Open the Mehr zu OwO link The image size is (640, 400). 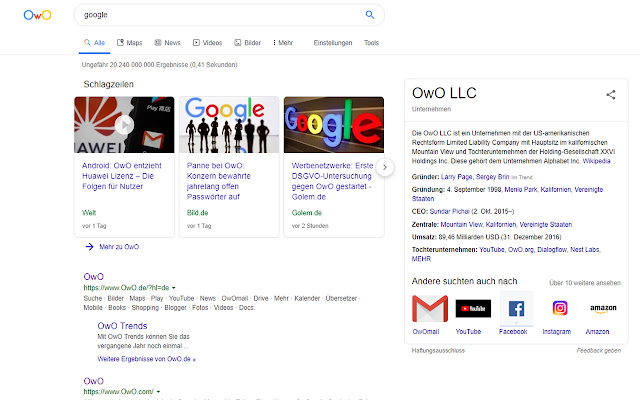[119, 247]
